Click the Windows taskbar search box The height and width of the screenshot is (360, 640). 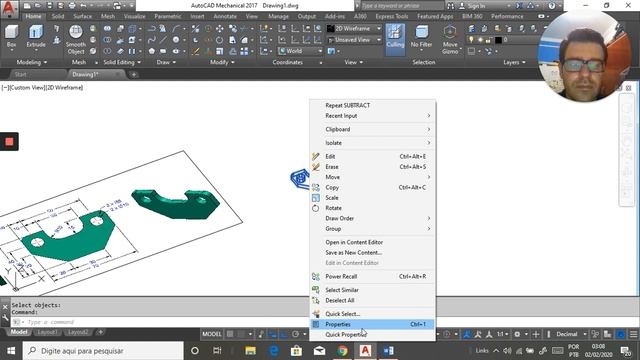(103, 351)
